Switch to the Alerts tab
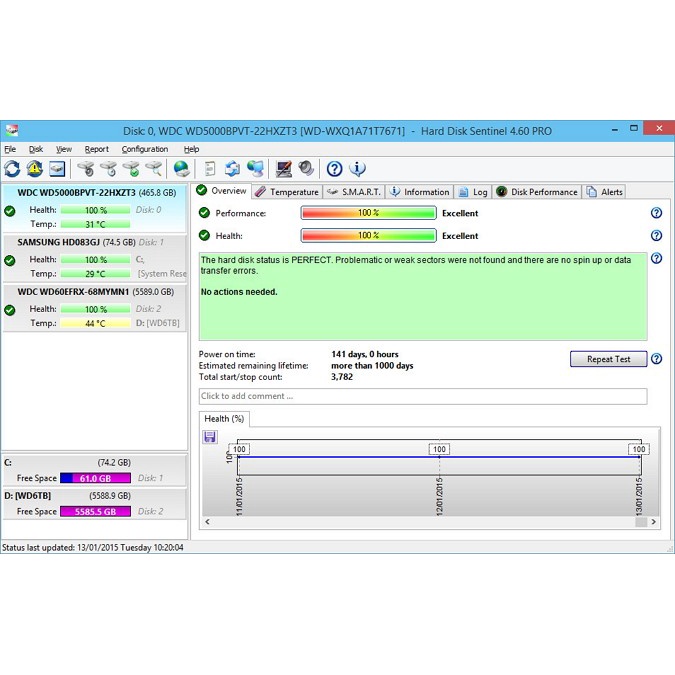Viewport: 675px width, 675px height. (x=604, y=192)
